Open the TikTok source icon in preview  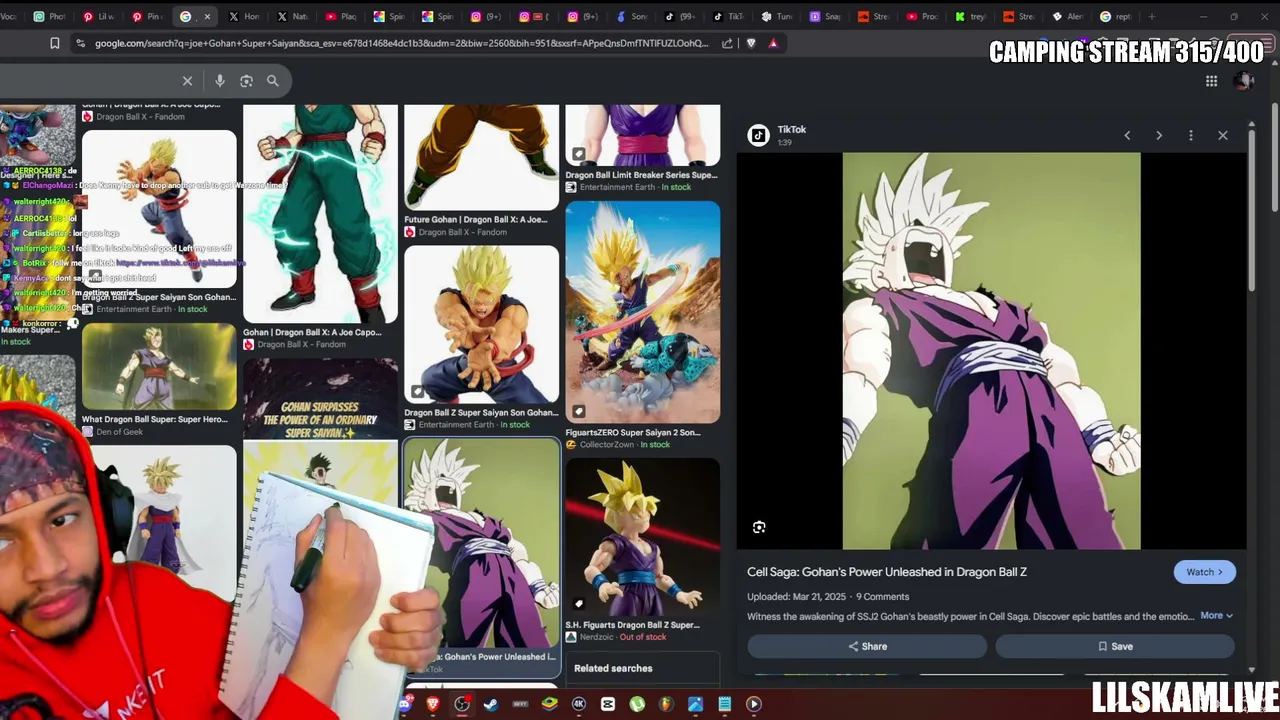coord(758,135)
